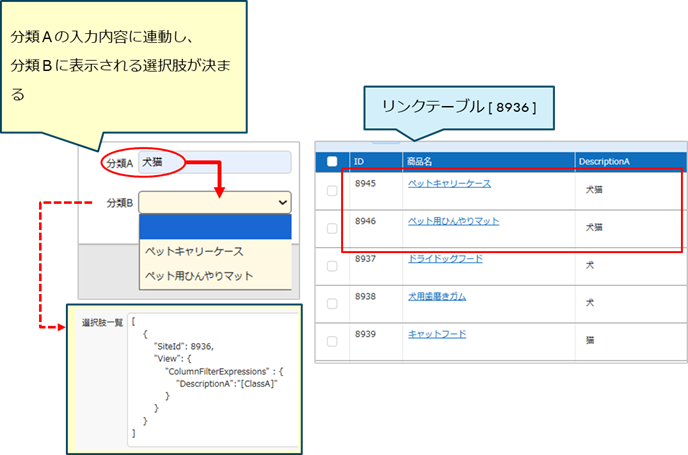This screenshot has width=688, height=455.
Task: Sort by the ID column header
Action: [x=359, y=161]
